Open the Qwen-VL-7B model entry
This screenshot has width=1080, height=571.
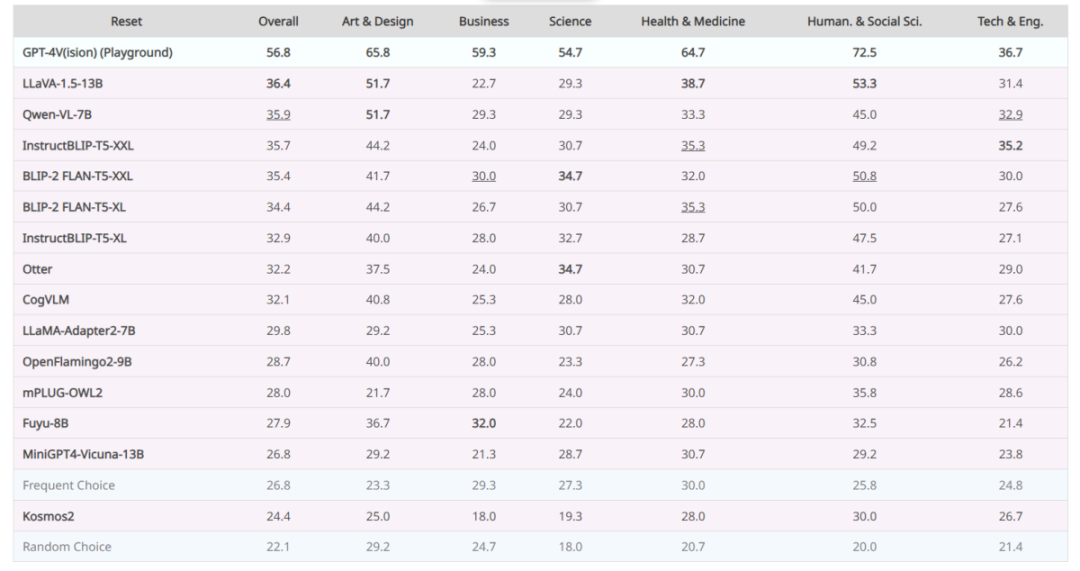coord(56,114)
